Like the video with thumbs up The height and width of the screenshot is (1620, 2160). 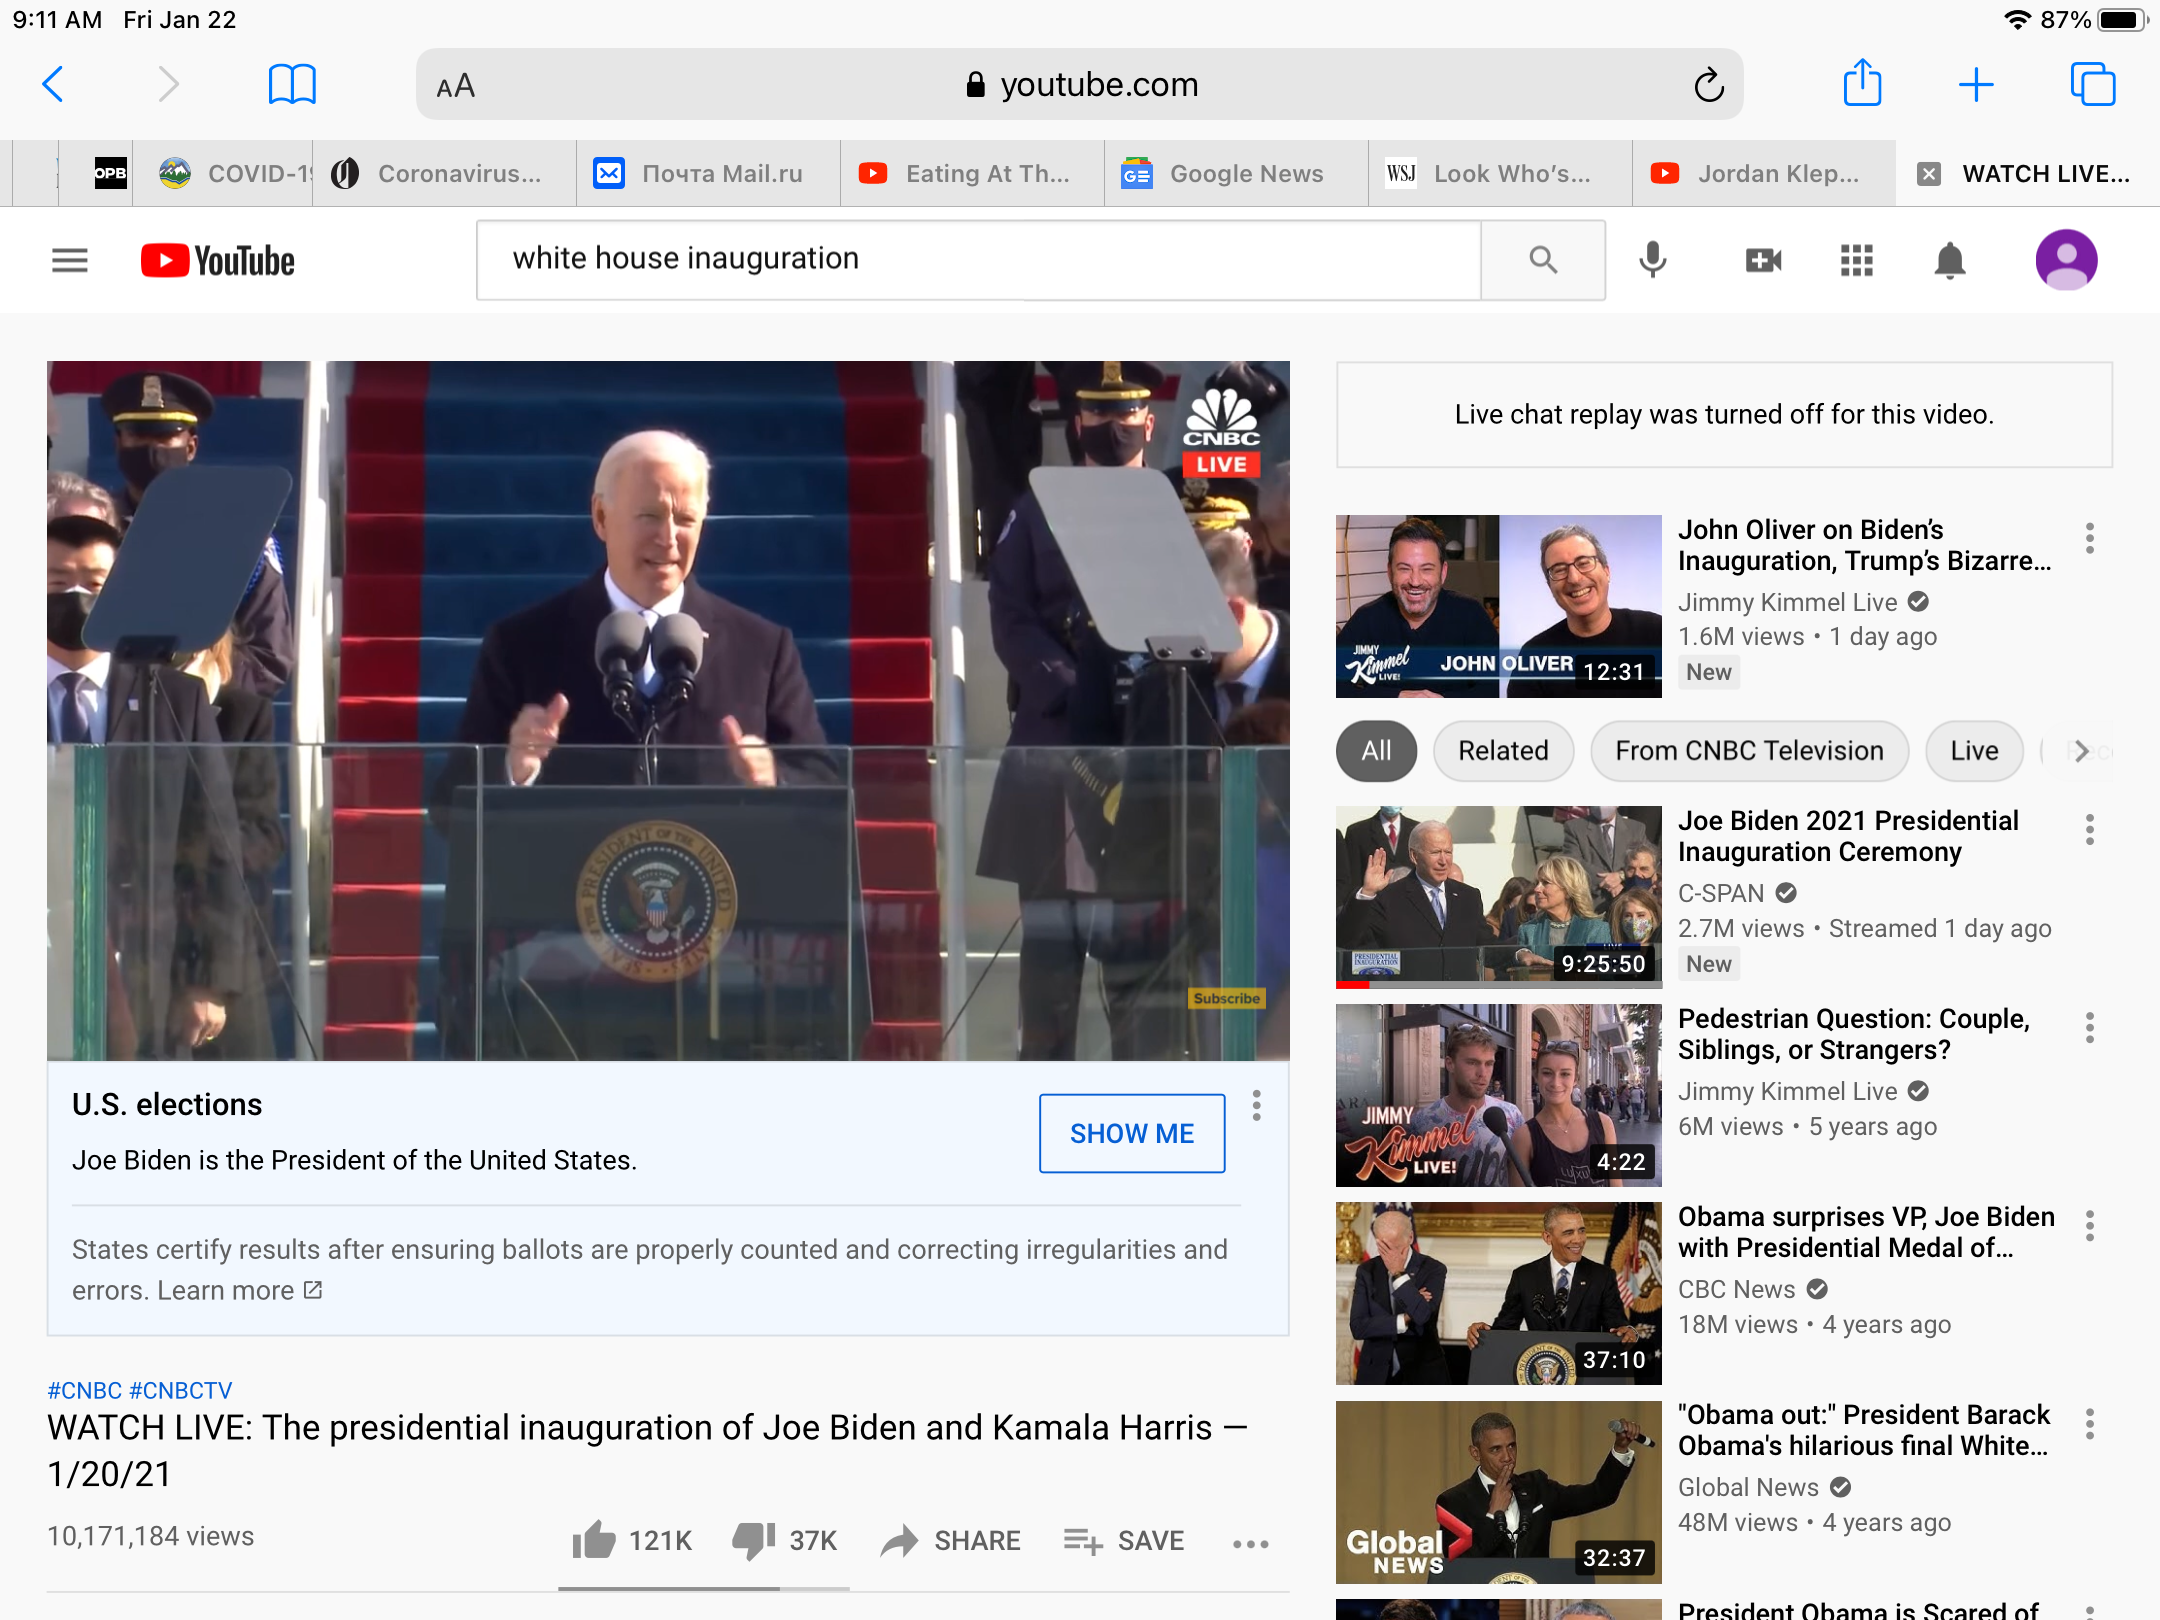(x=594, y=1540)
